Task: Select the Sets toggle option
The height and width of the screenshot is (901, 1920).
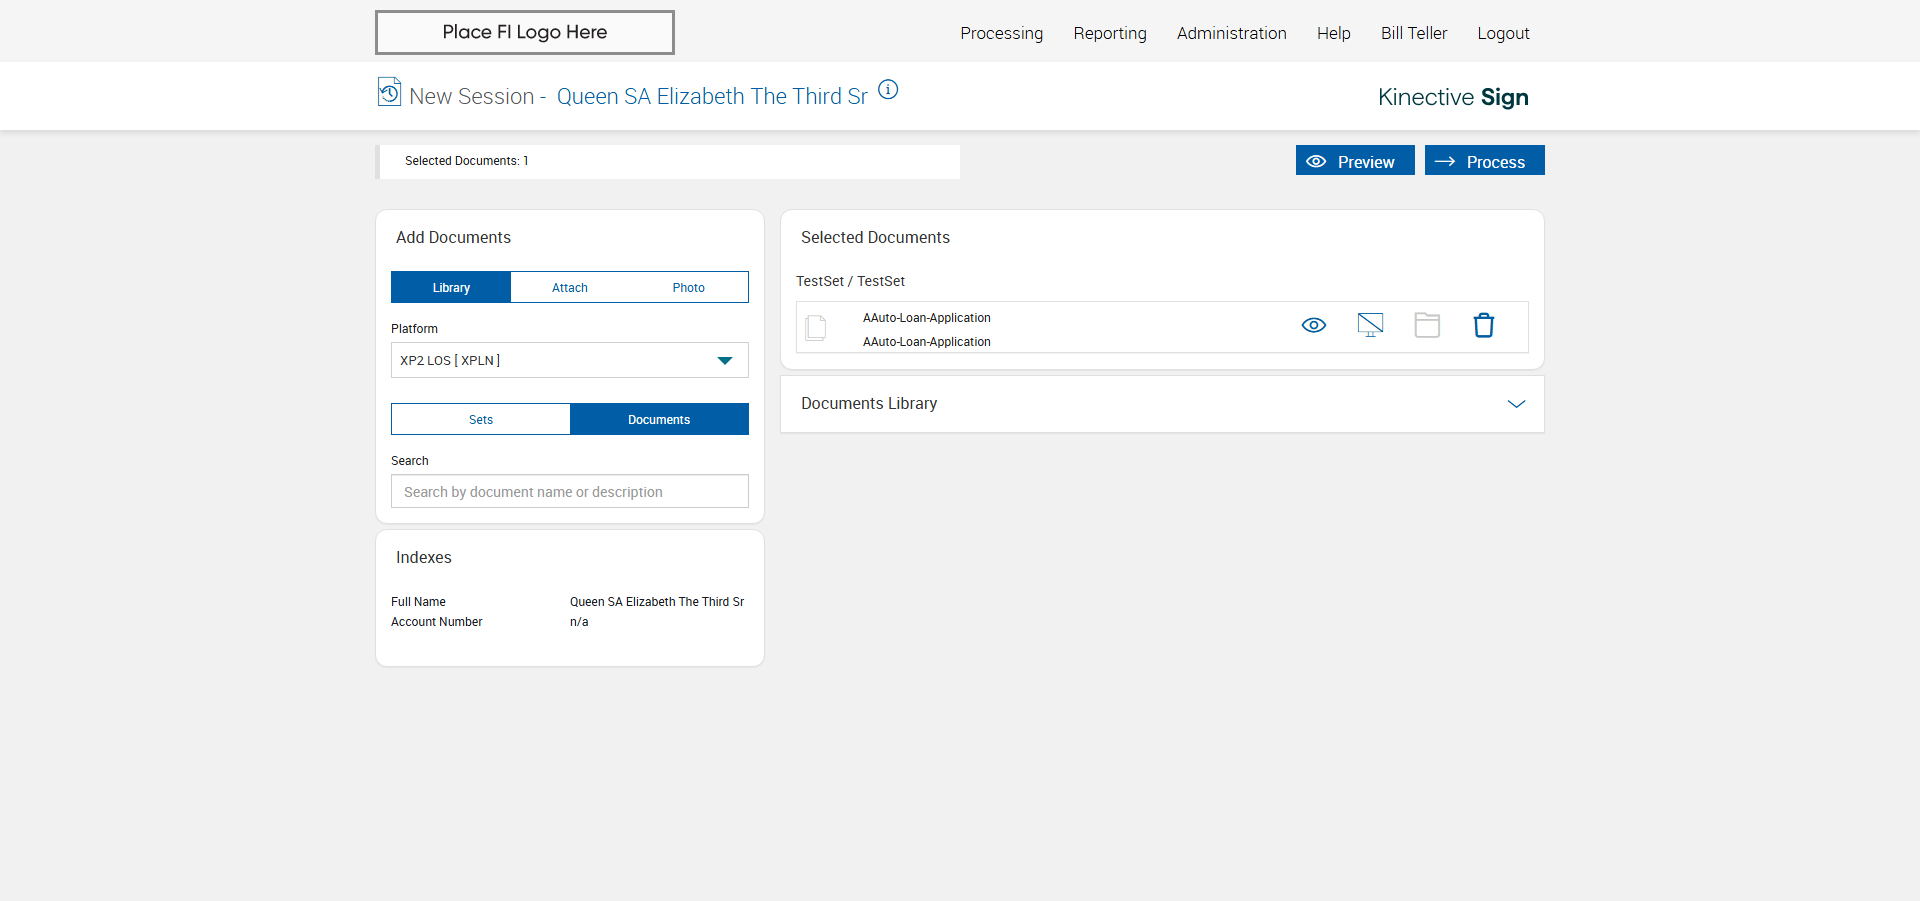Action: (481, 419)
